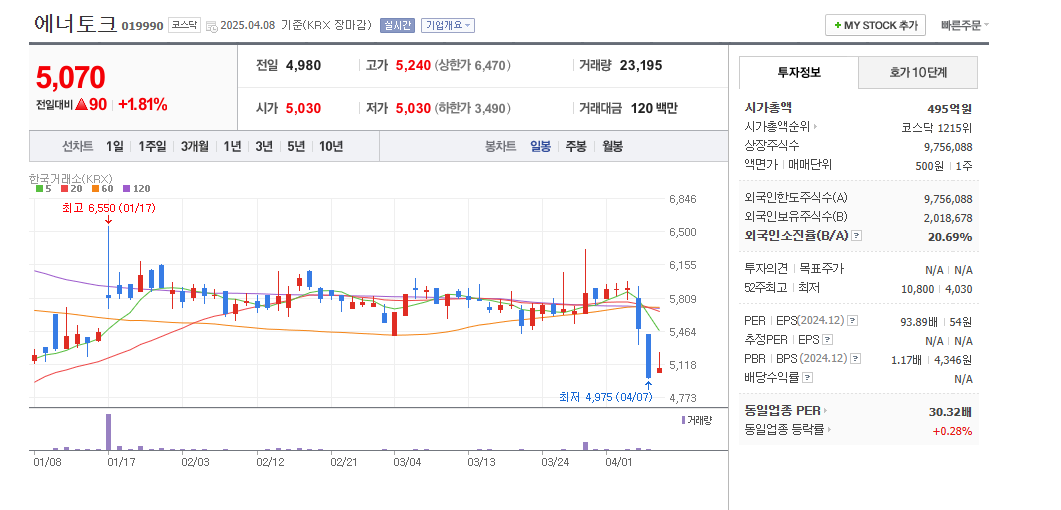
Task: Select the 월봉 candle chart
Action: pos(612,146)
